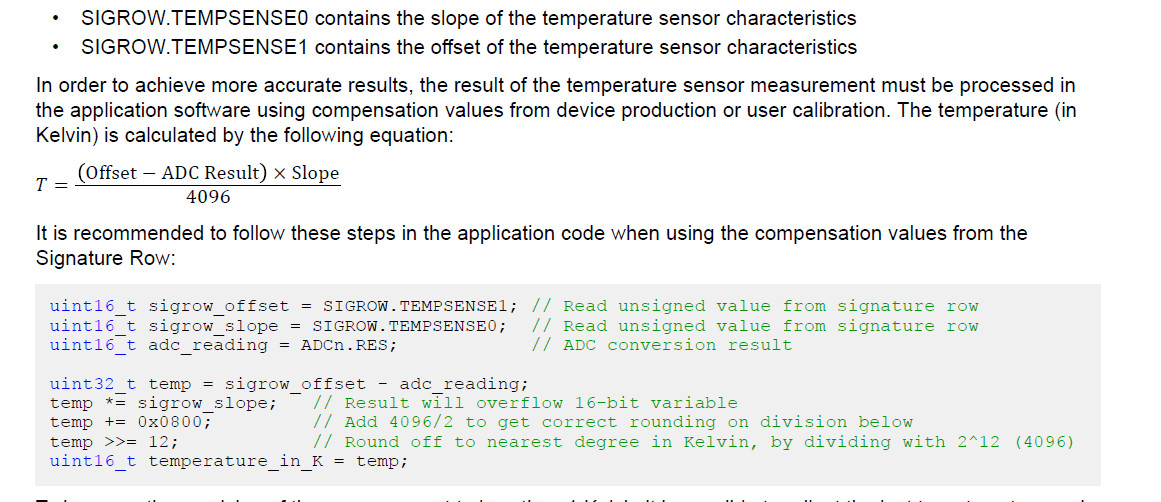Click the uint32_t temp declaration line

290,384
